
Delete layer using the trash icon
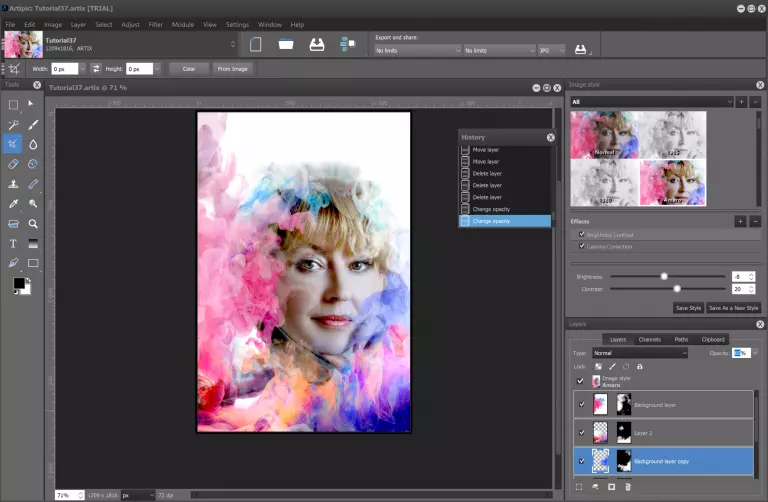click(628, 487)
